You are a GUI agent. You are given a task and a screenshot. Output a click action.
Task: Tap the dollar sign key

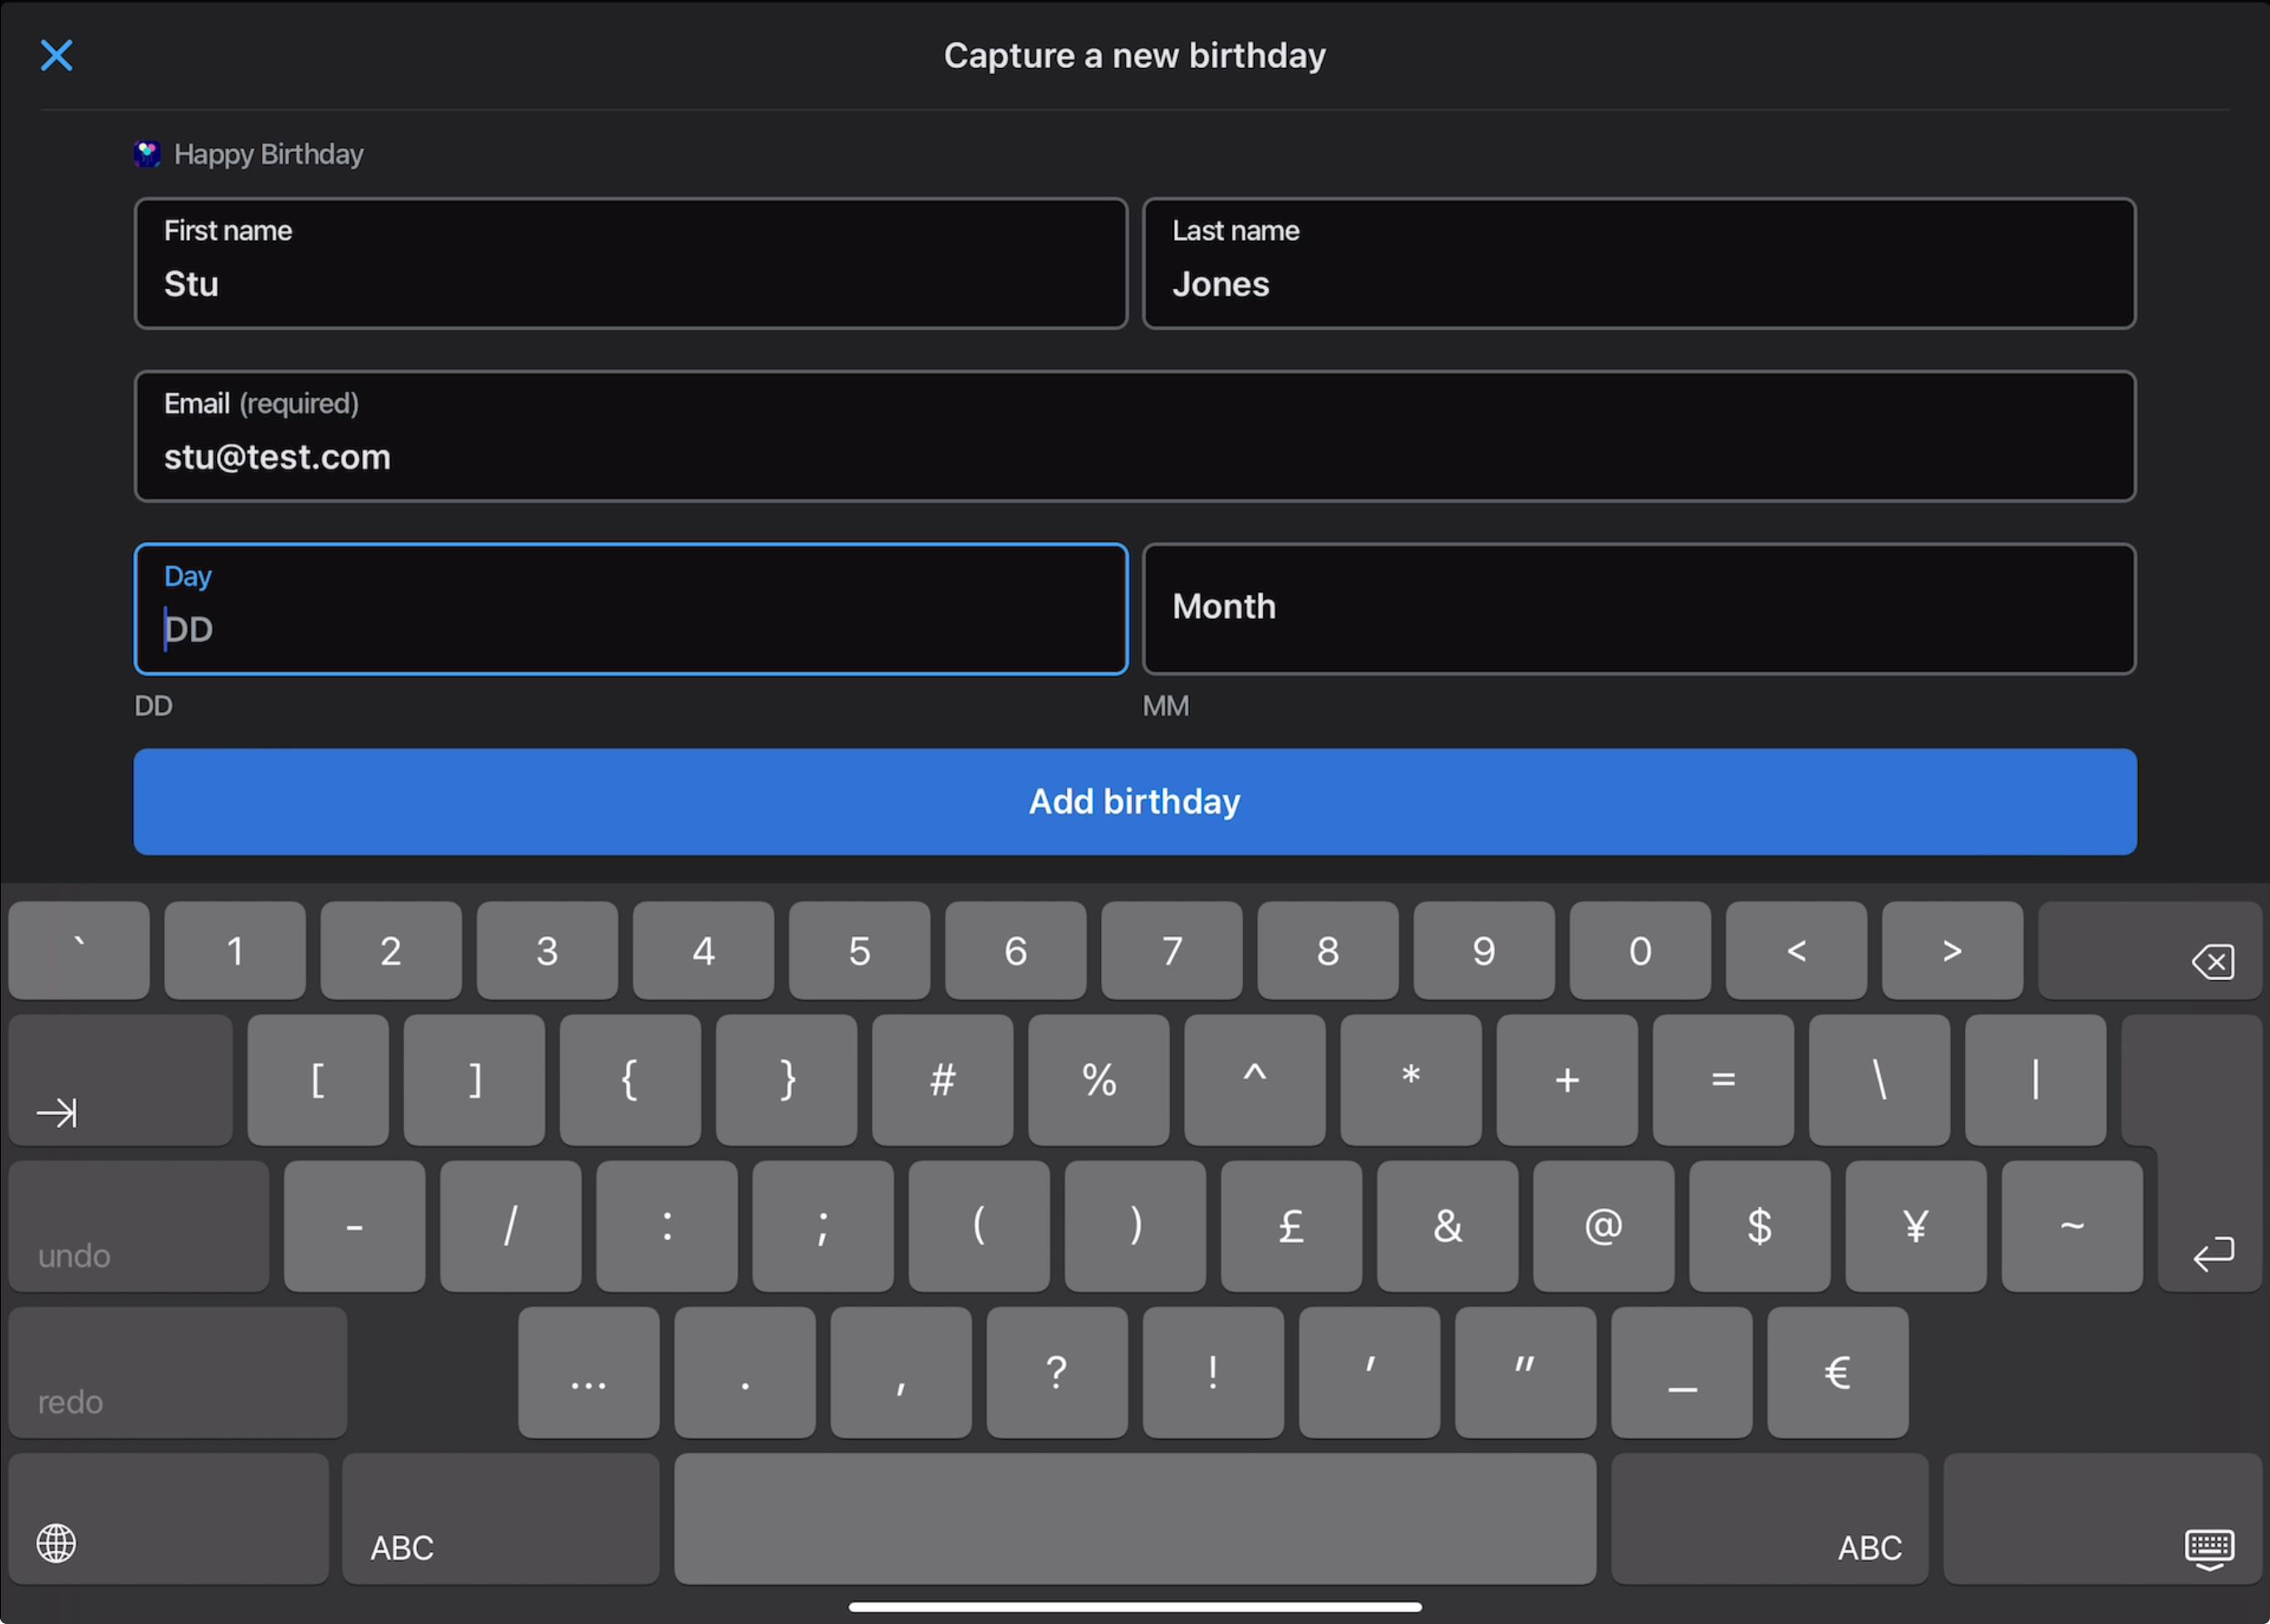pos(1760,1227)
